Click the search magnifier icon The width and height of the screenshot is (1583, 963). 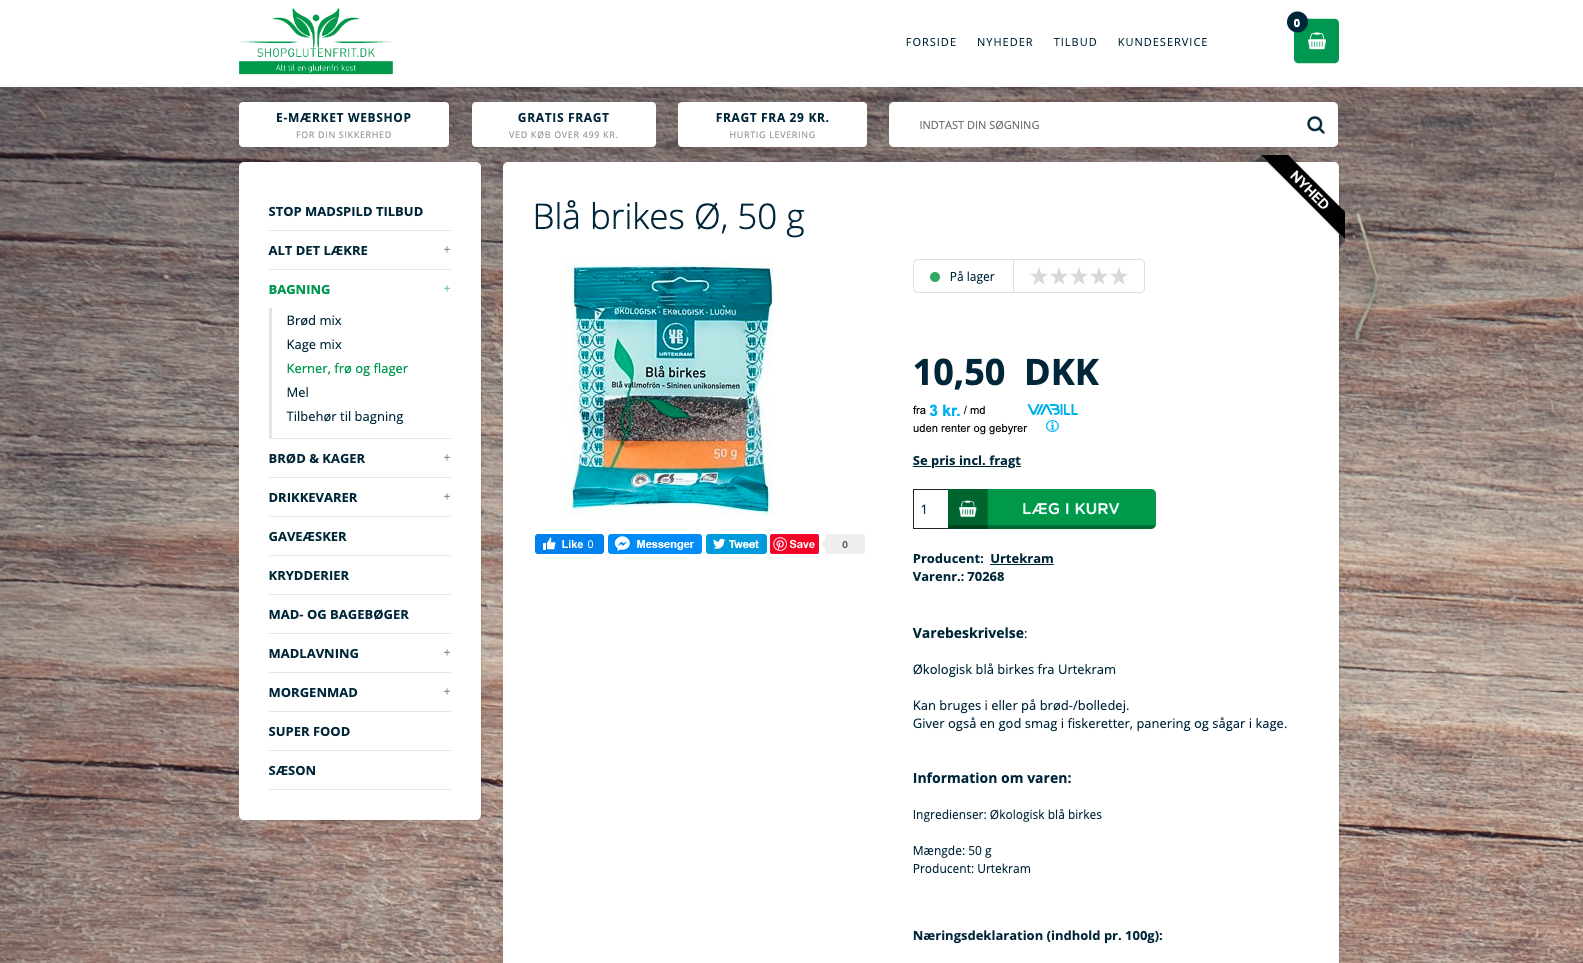[x=1316, y=125]
